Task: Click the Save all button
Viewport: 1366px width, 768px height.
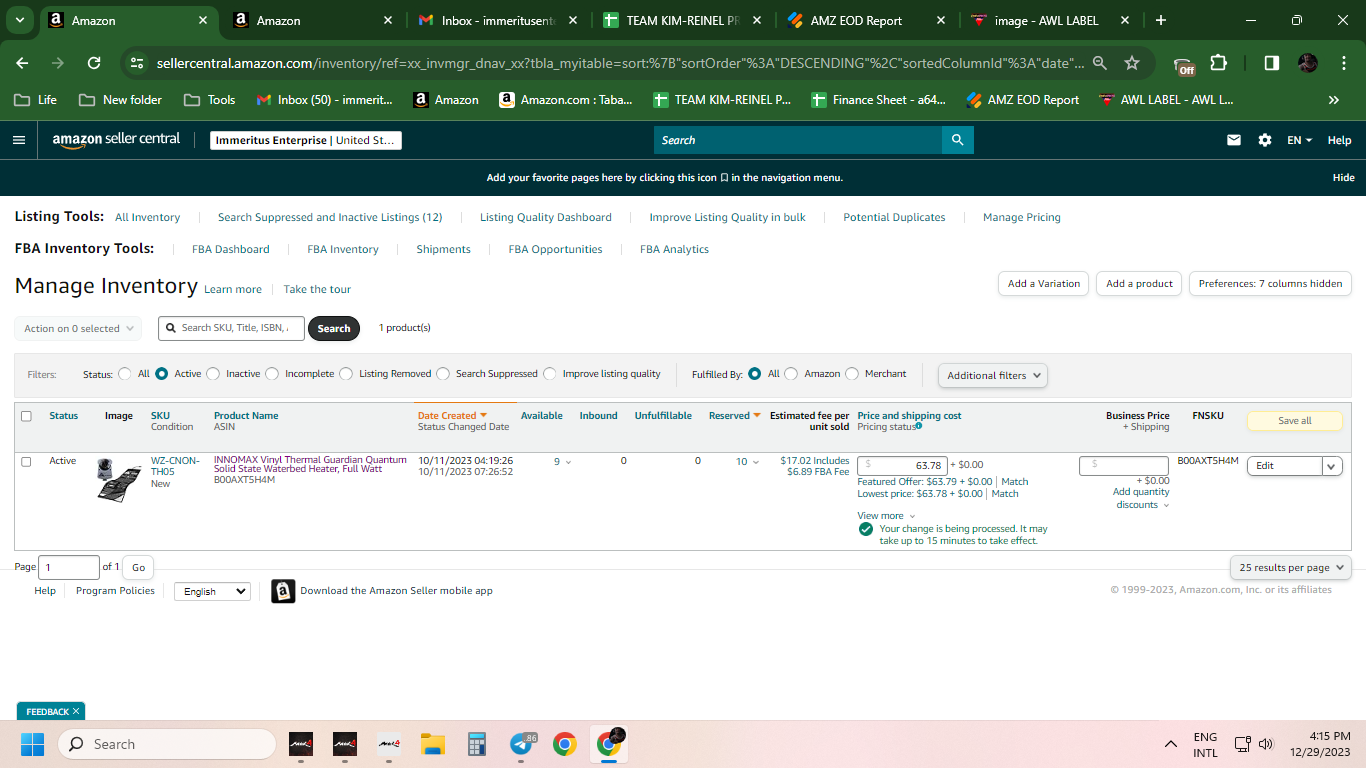Action: click(x=1295, y=421)
